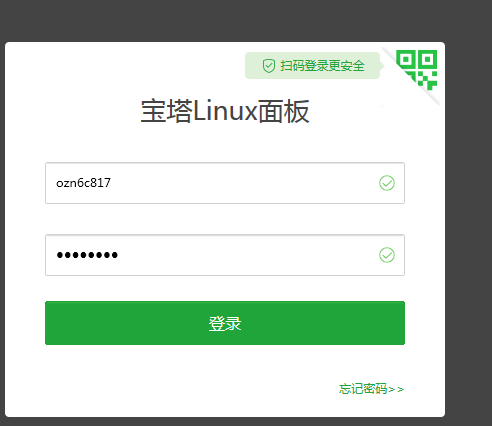
Task: Click the green checkmark in the username field
Action: click(x=387, y=183)
